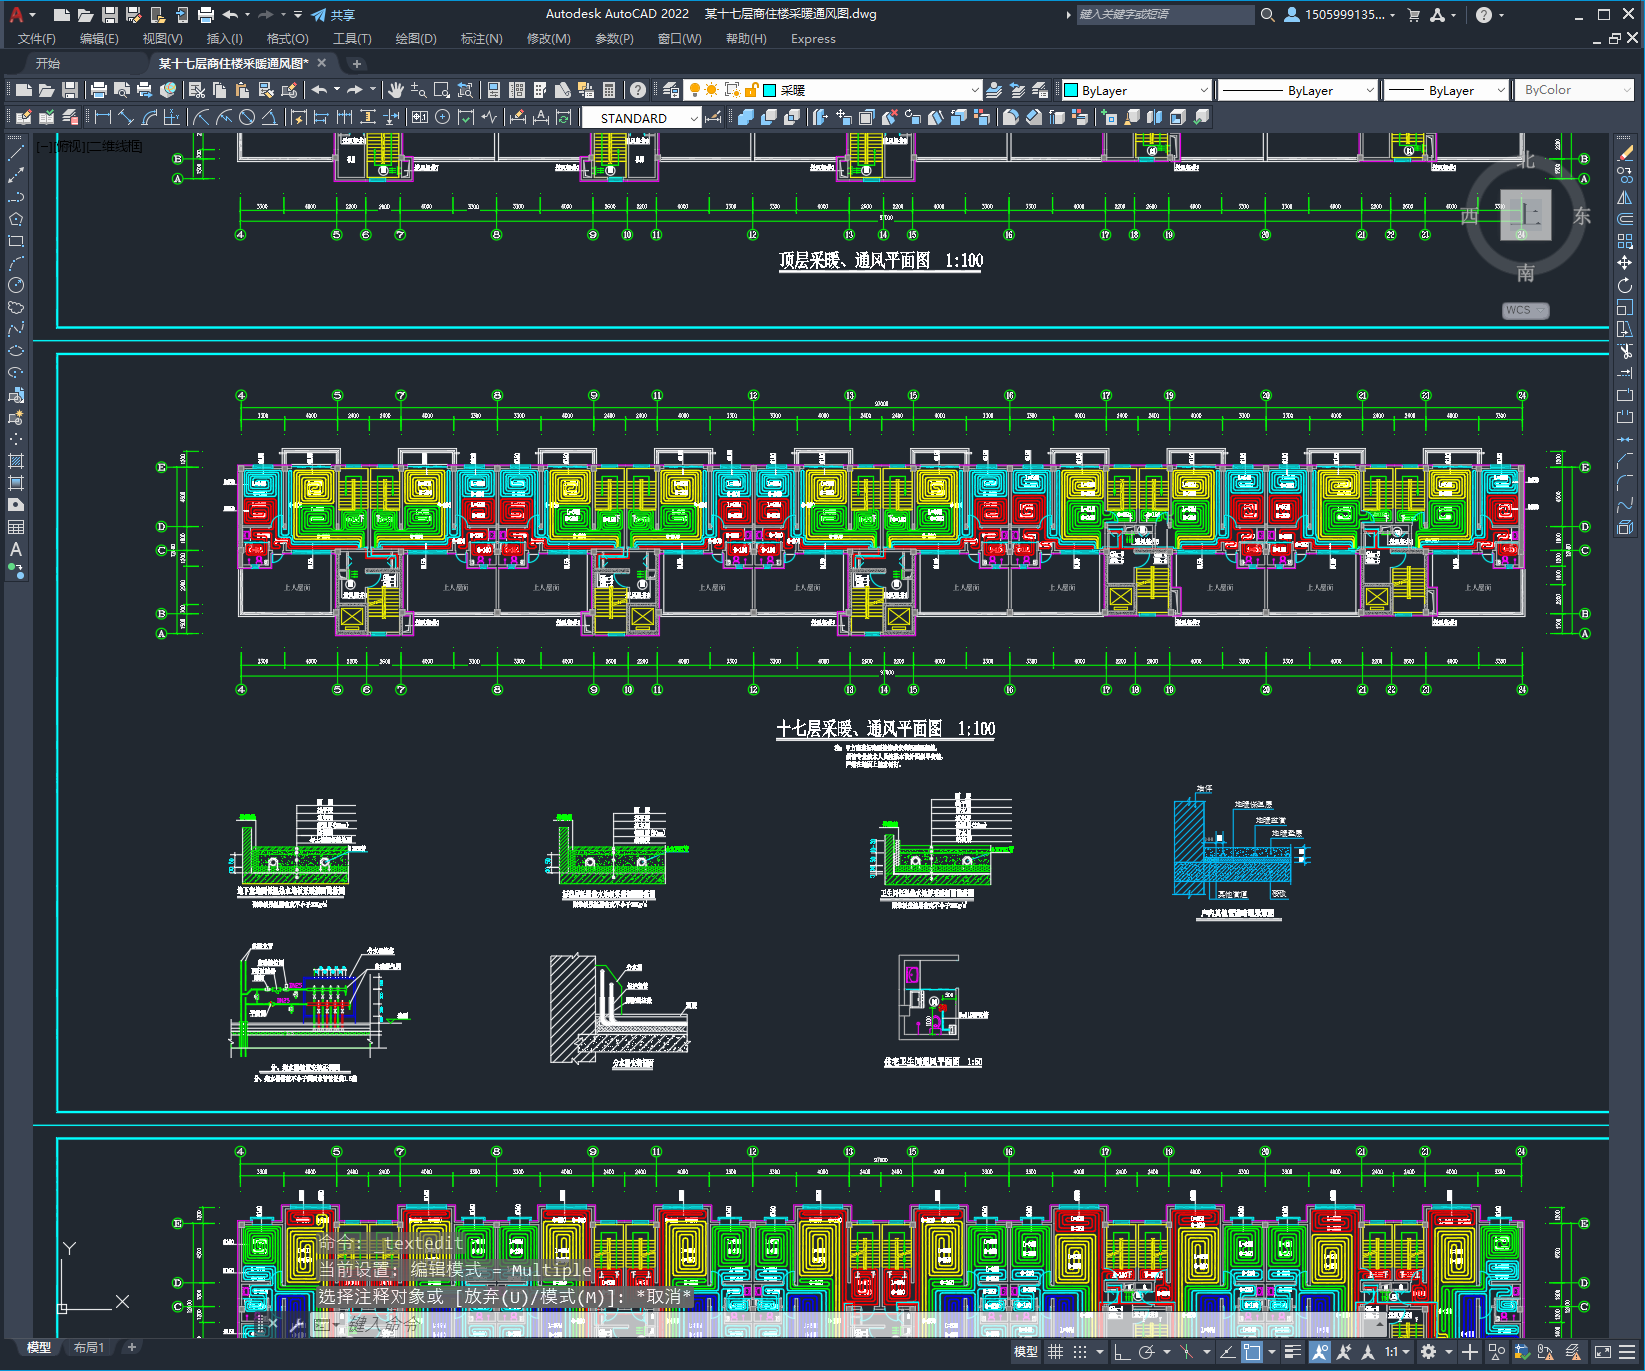Click the cyan color swatch in ByLayer color box
Viewport: 1645px width, 1371px height.
click(1071, 90)
